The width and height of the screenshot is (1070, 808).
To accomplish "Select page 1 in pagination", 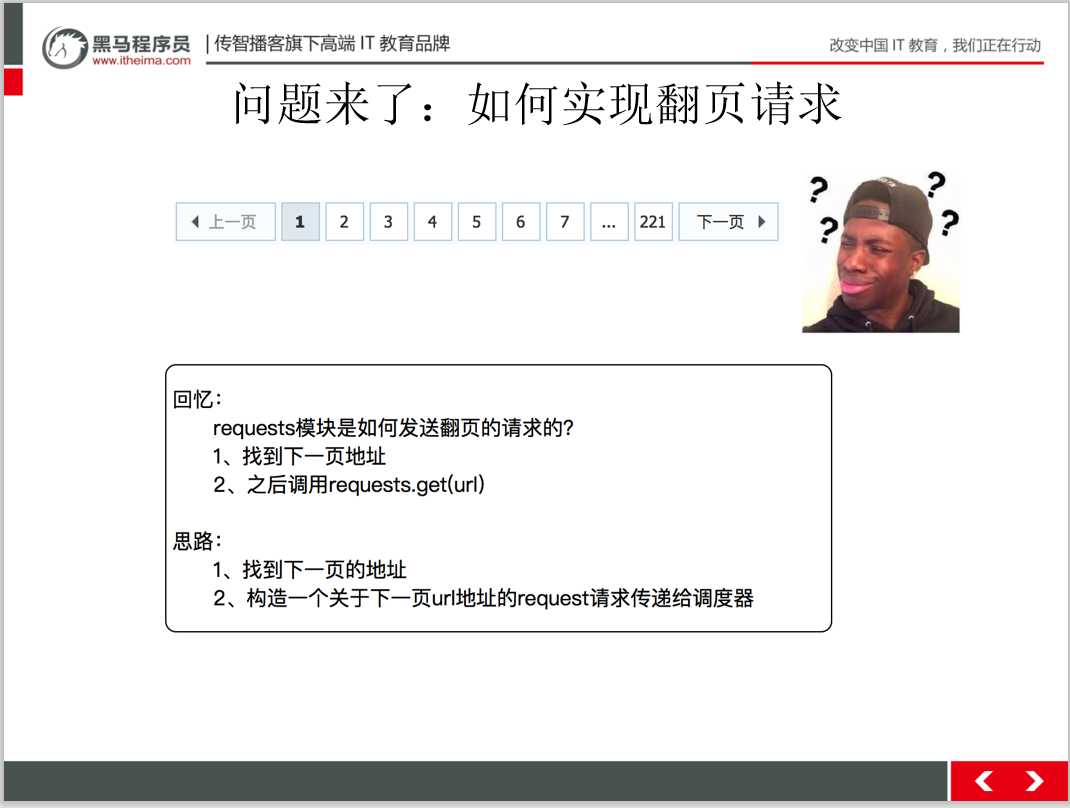I will 300,222.
